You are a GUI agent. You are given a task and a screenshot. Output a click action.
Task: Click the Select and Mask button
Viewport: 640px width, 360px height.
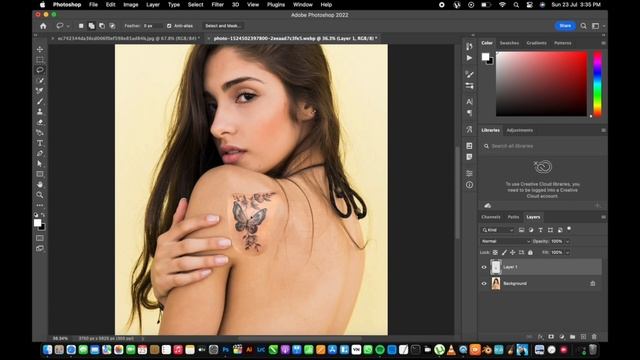[223, 26]
